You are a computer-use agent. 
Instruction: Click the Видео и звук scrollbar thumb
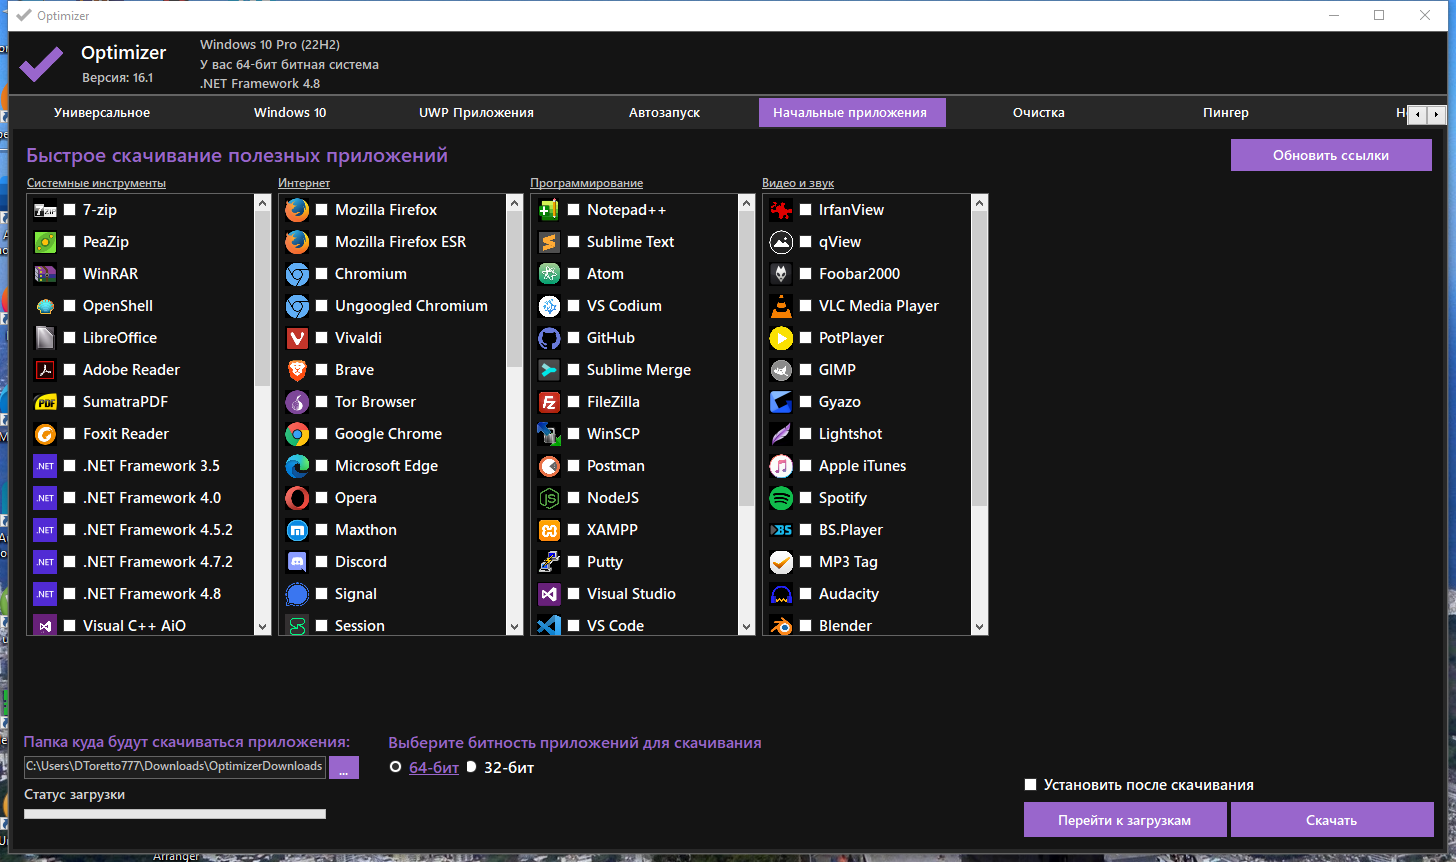[979, 359]
